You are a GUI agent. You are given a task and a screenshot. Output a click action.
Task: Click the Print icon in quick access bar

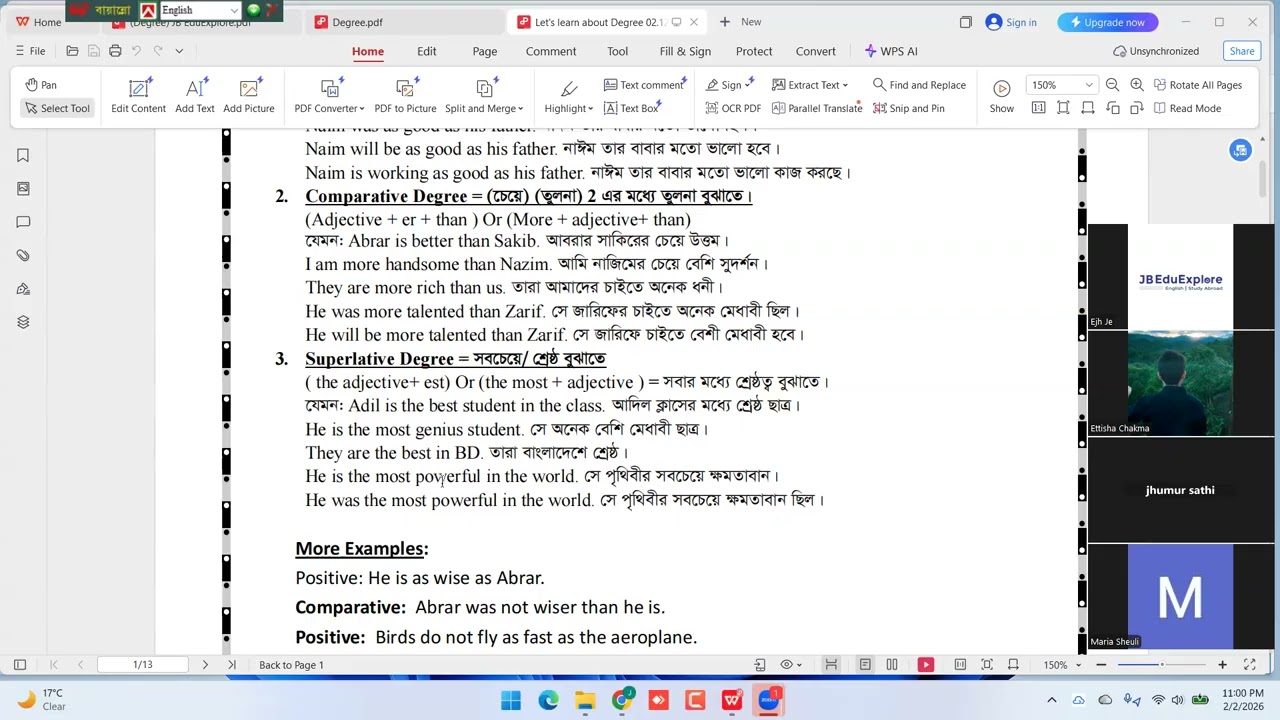pos(115,51)
